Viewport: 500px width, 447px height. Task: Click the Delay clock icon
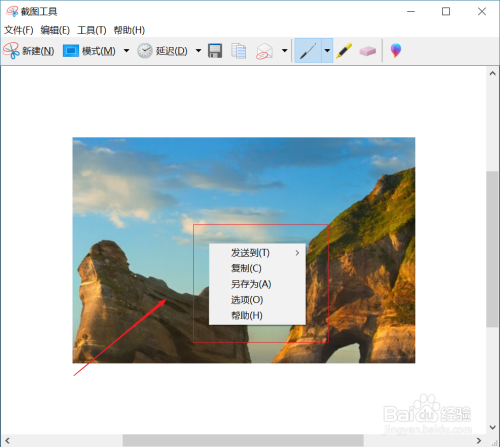coord(145,51)
